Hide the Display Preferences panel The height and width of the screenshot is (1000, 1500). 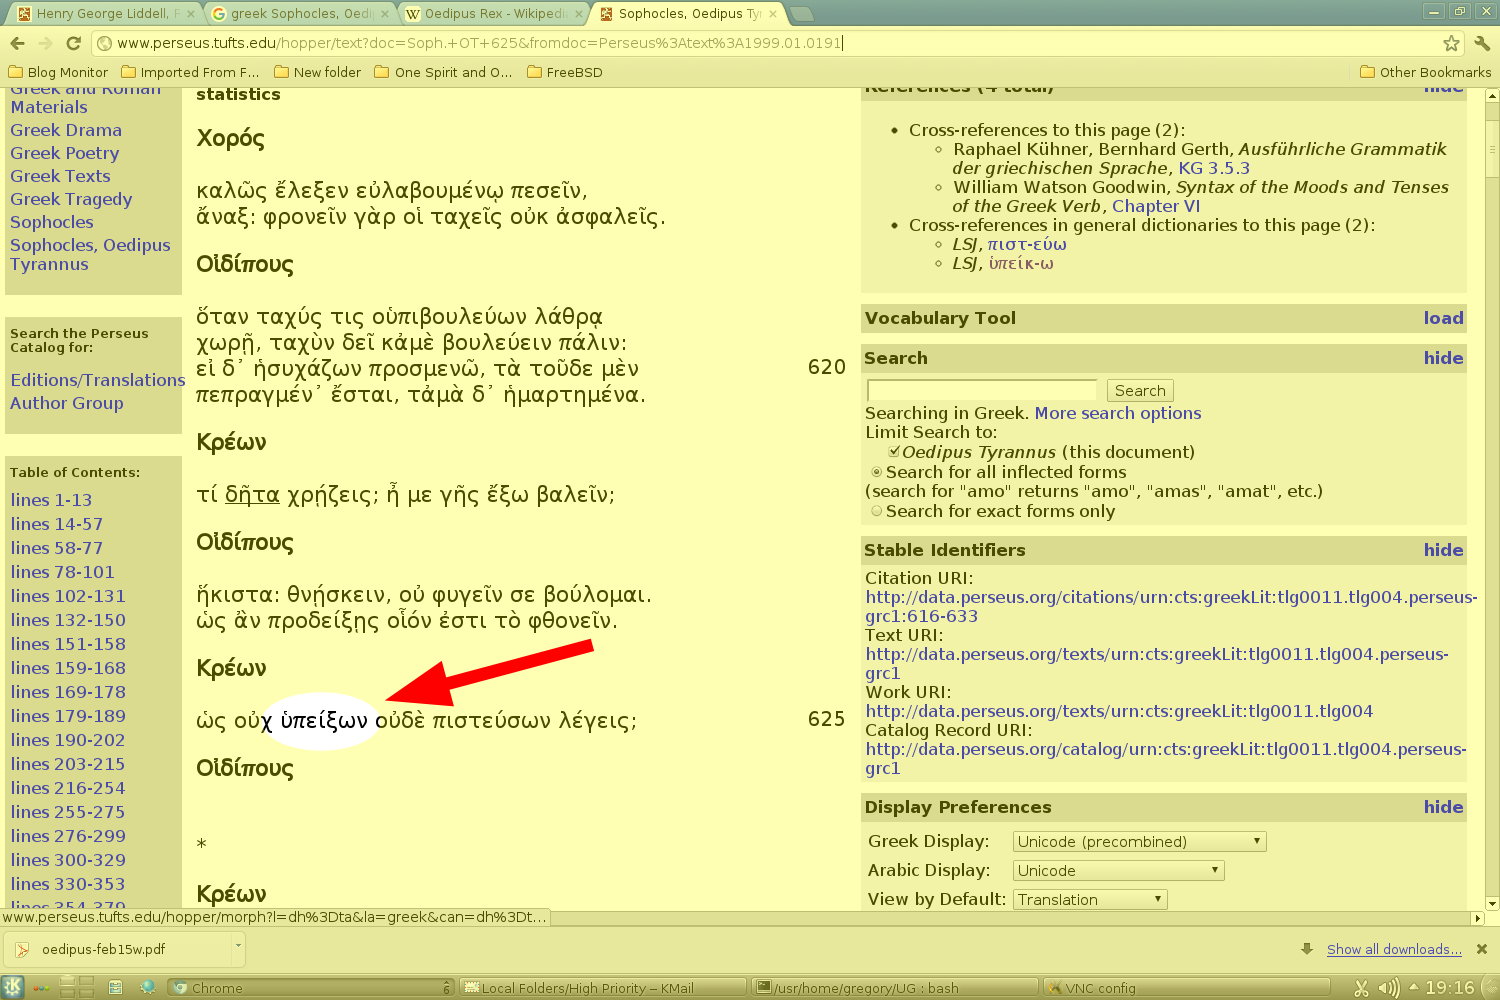pos(1443,807)
